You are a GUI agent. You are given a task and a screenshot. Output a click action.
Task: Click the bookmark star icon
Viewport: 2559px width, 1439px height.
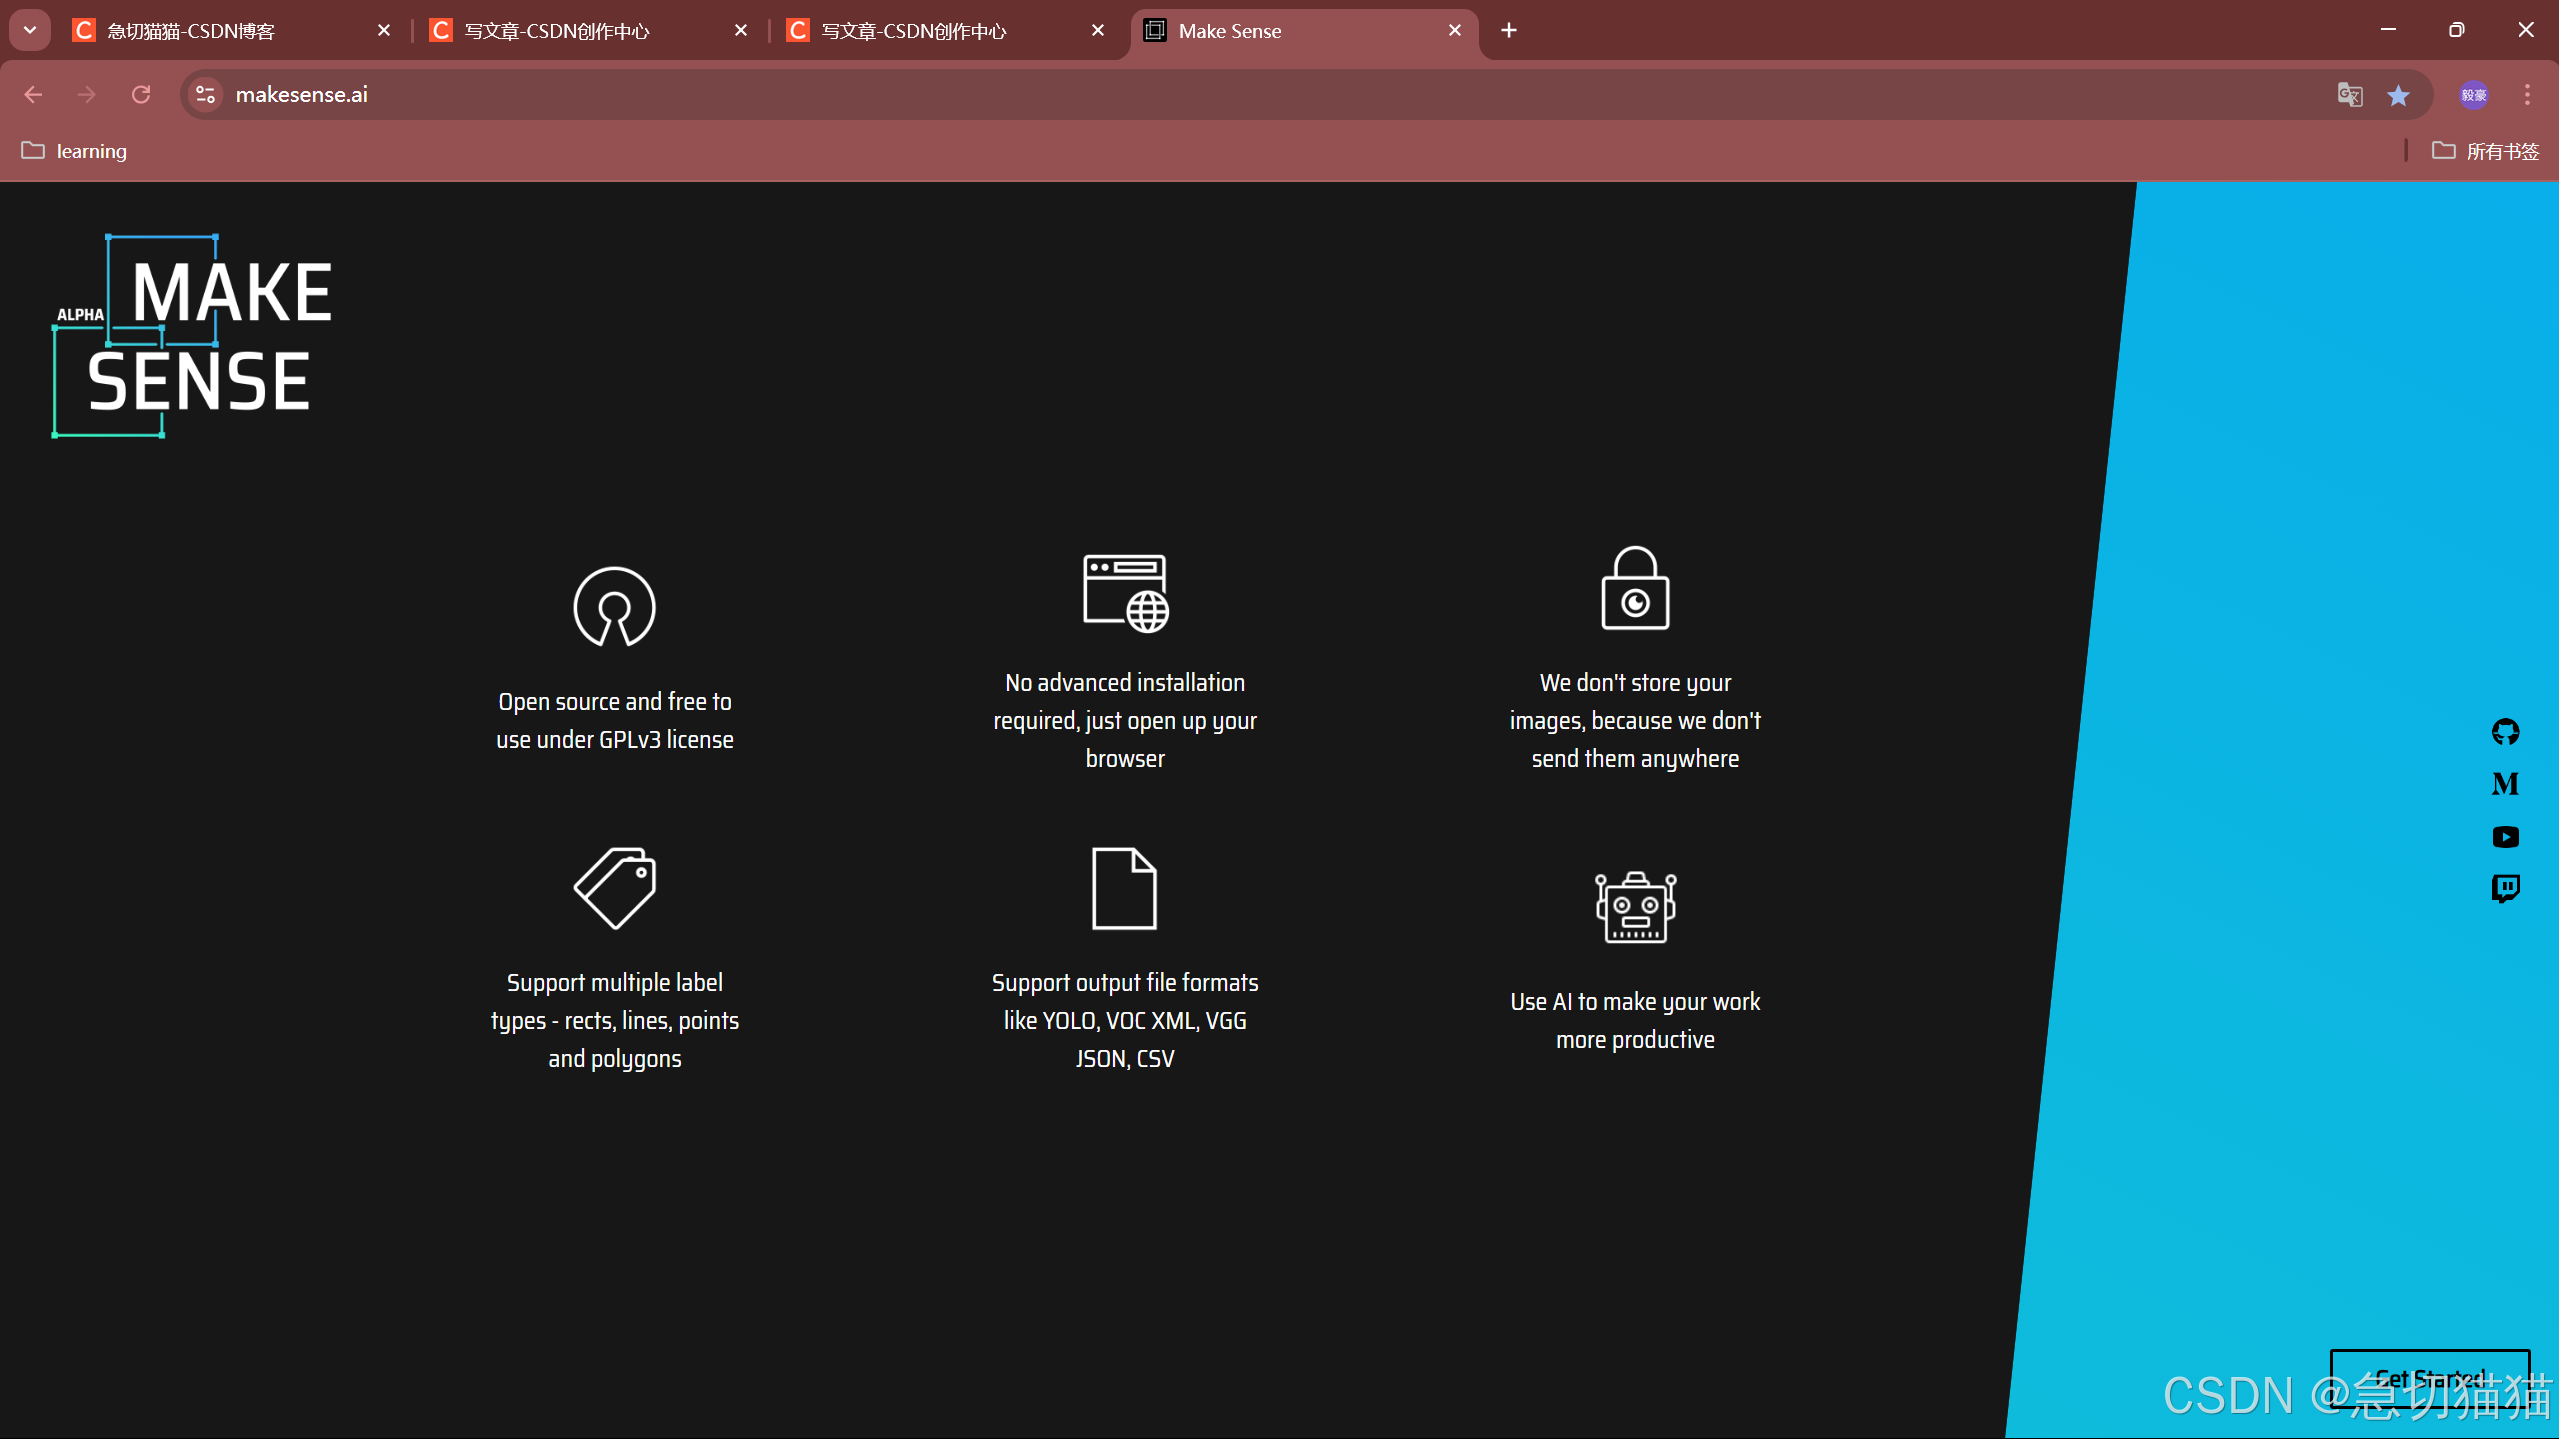[2398, 95]
